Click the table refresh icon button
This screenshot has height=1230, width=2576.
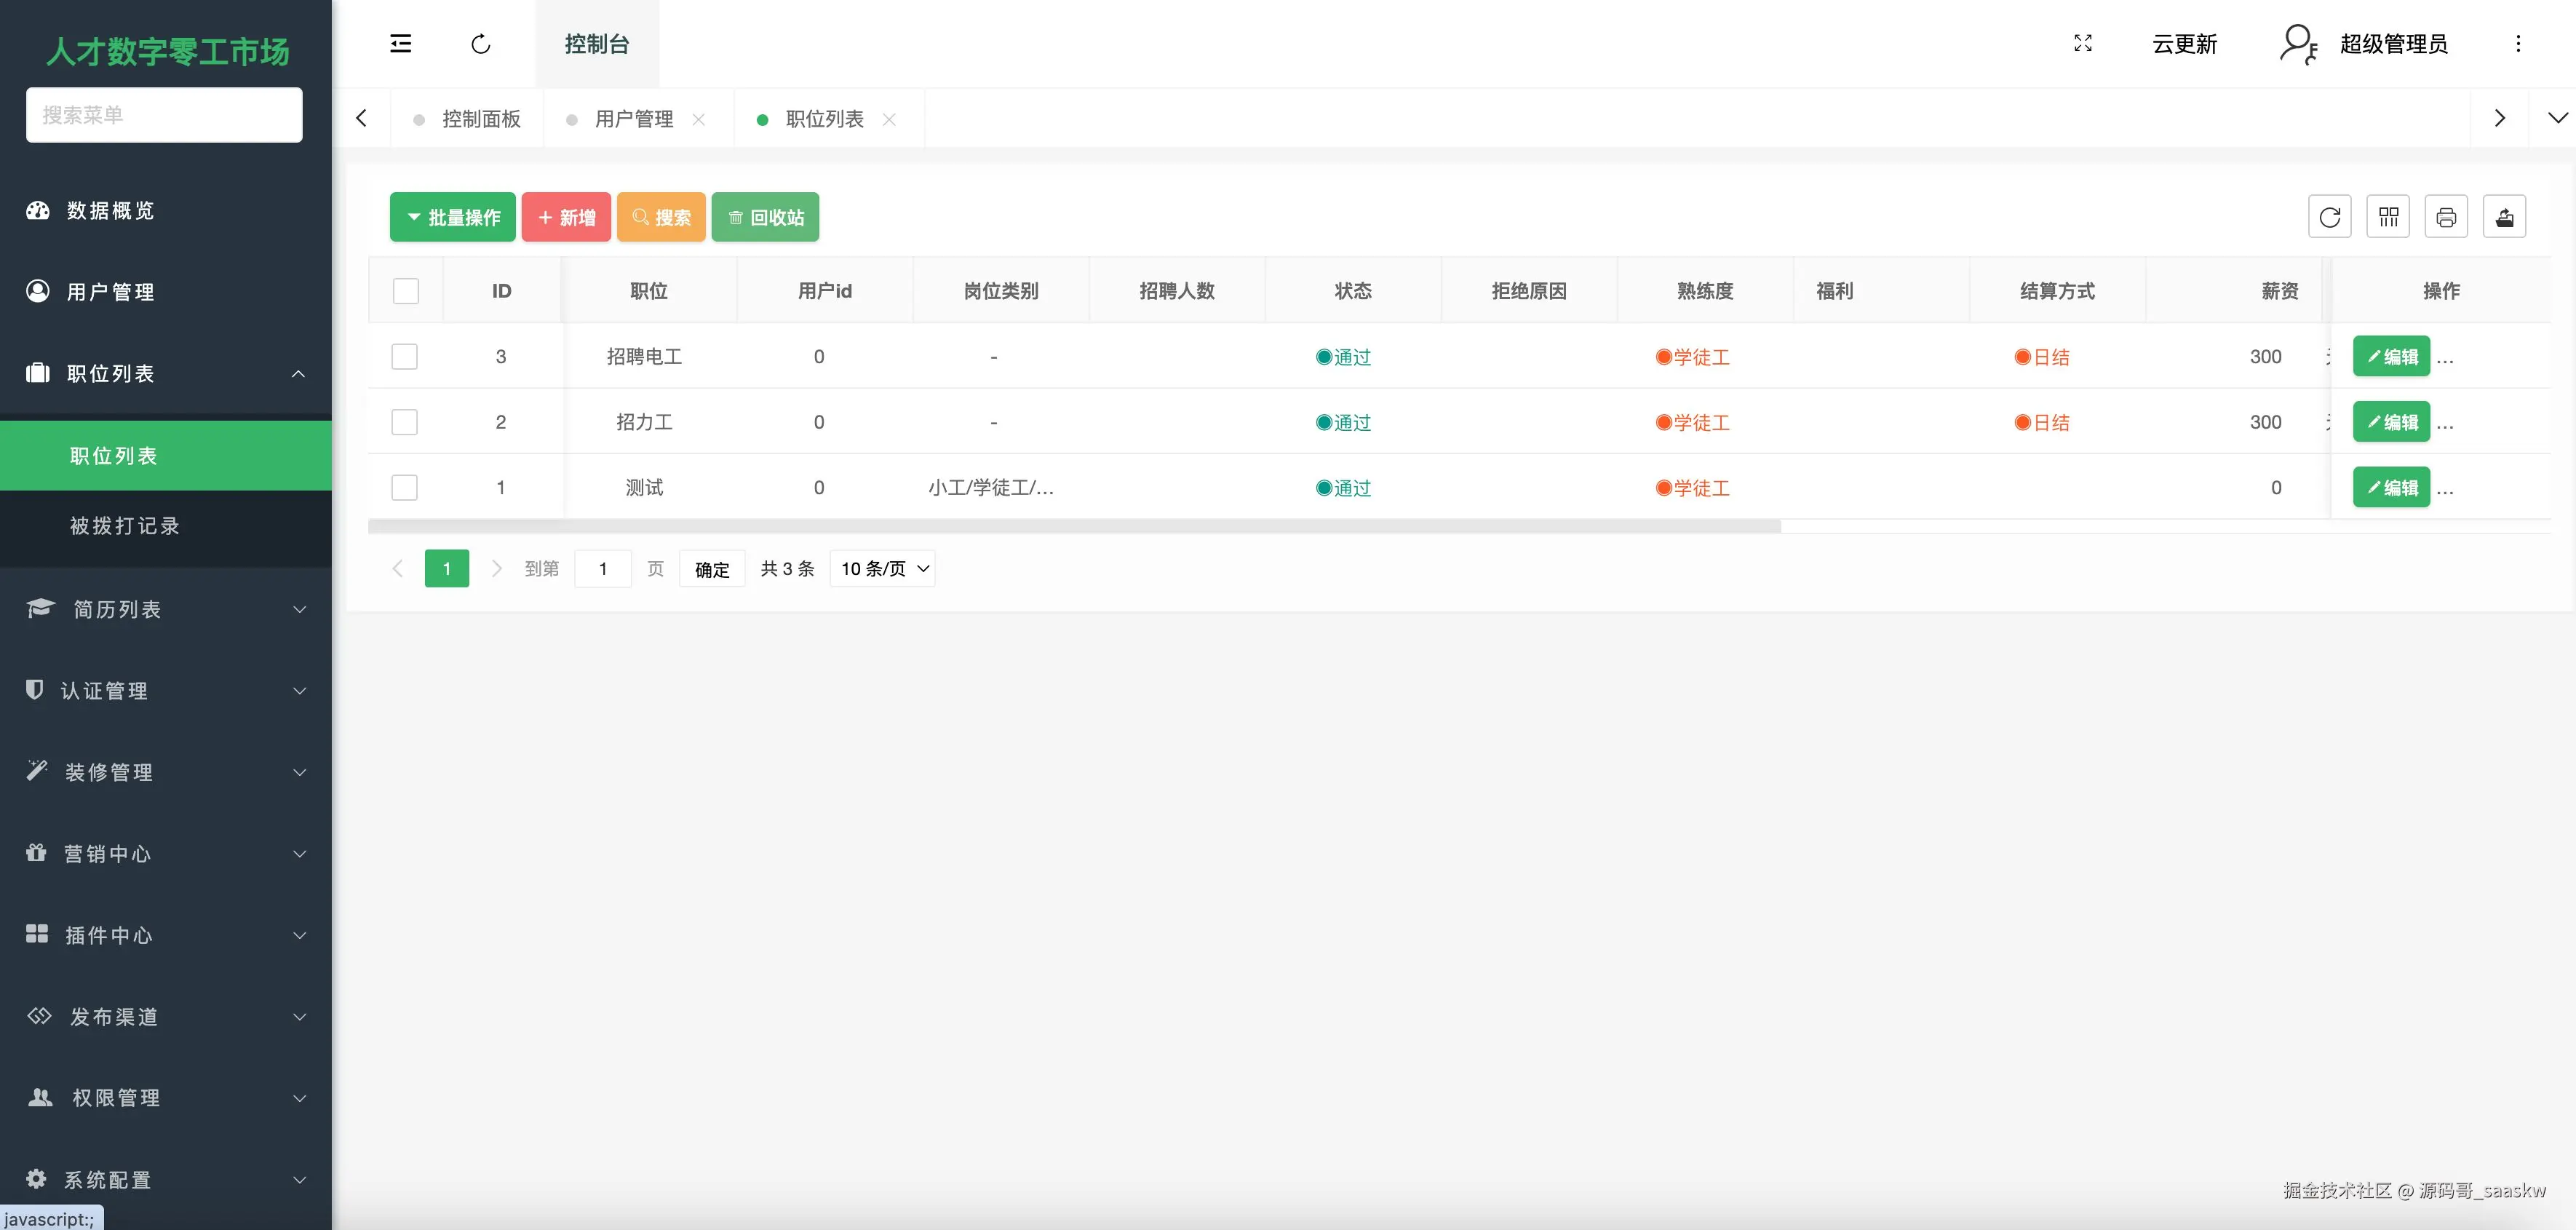click(2329, 217)
